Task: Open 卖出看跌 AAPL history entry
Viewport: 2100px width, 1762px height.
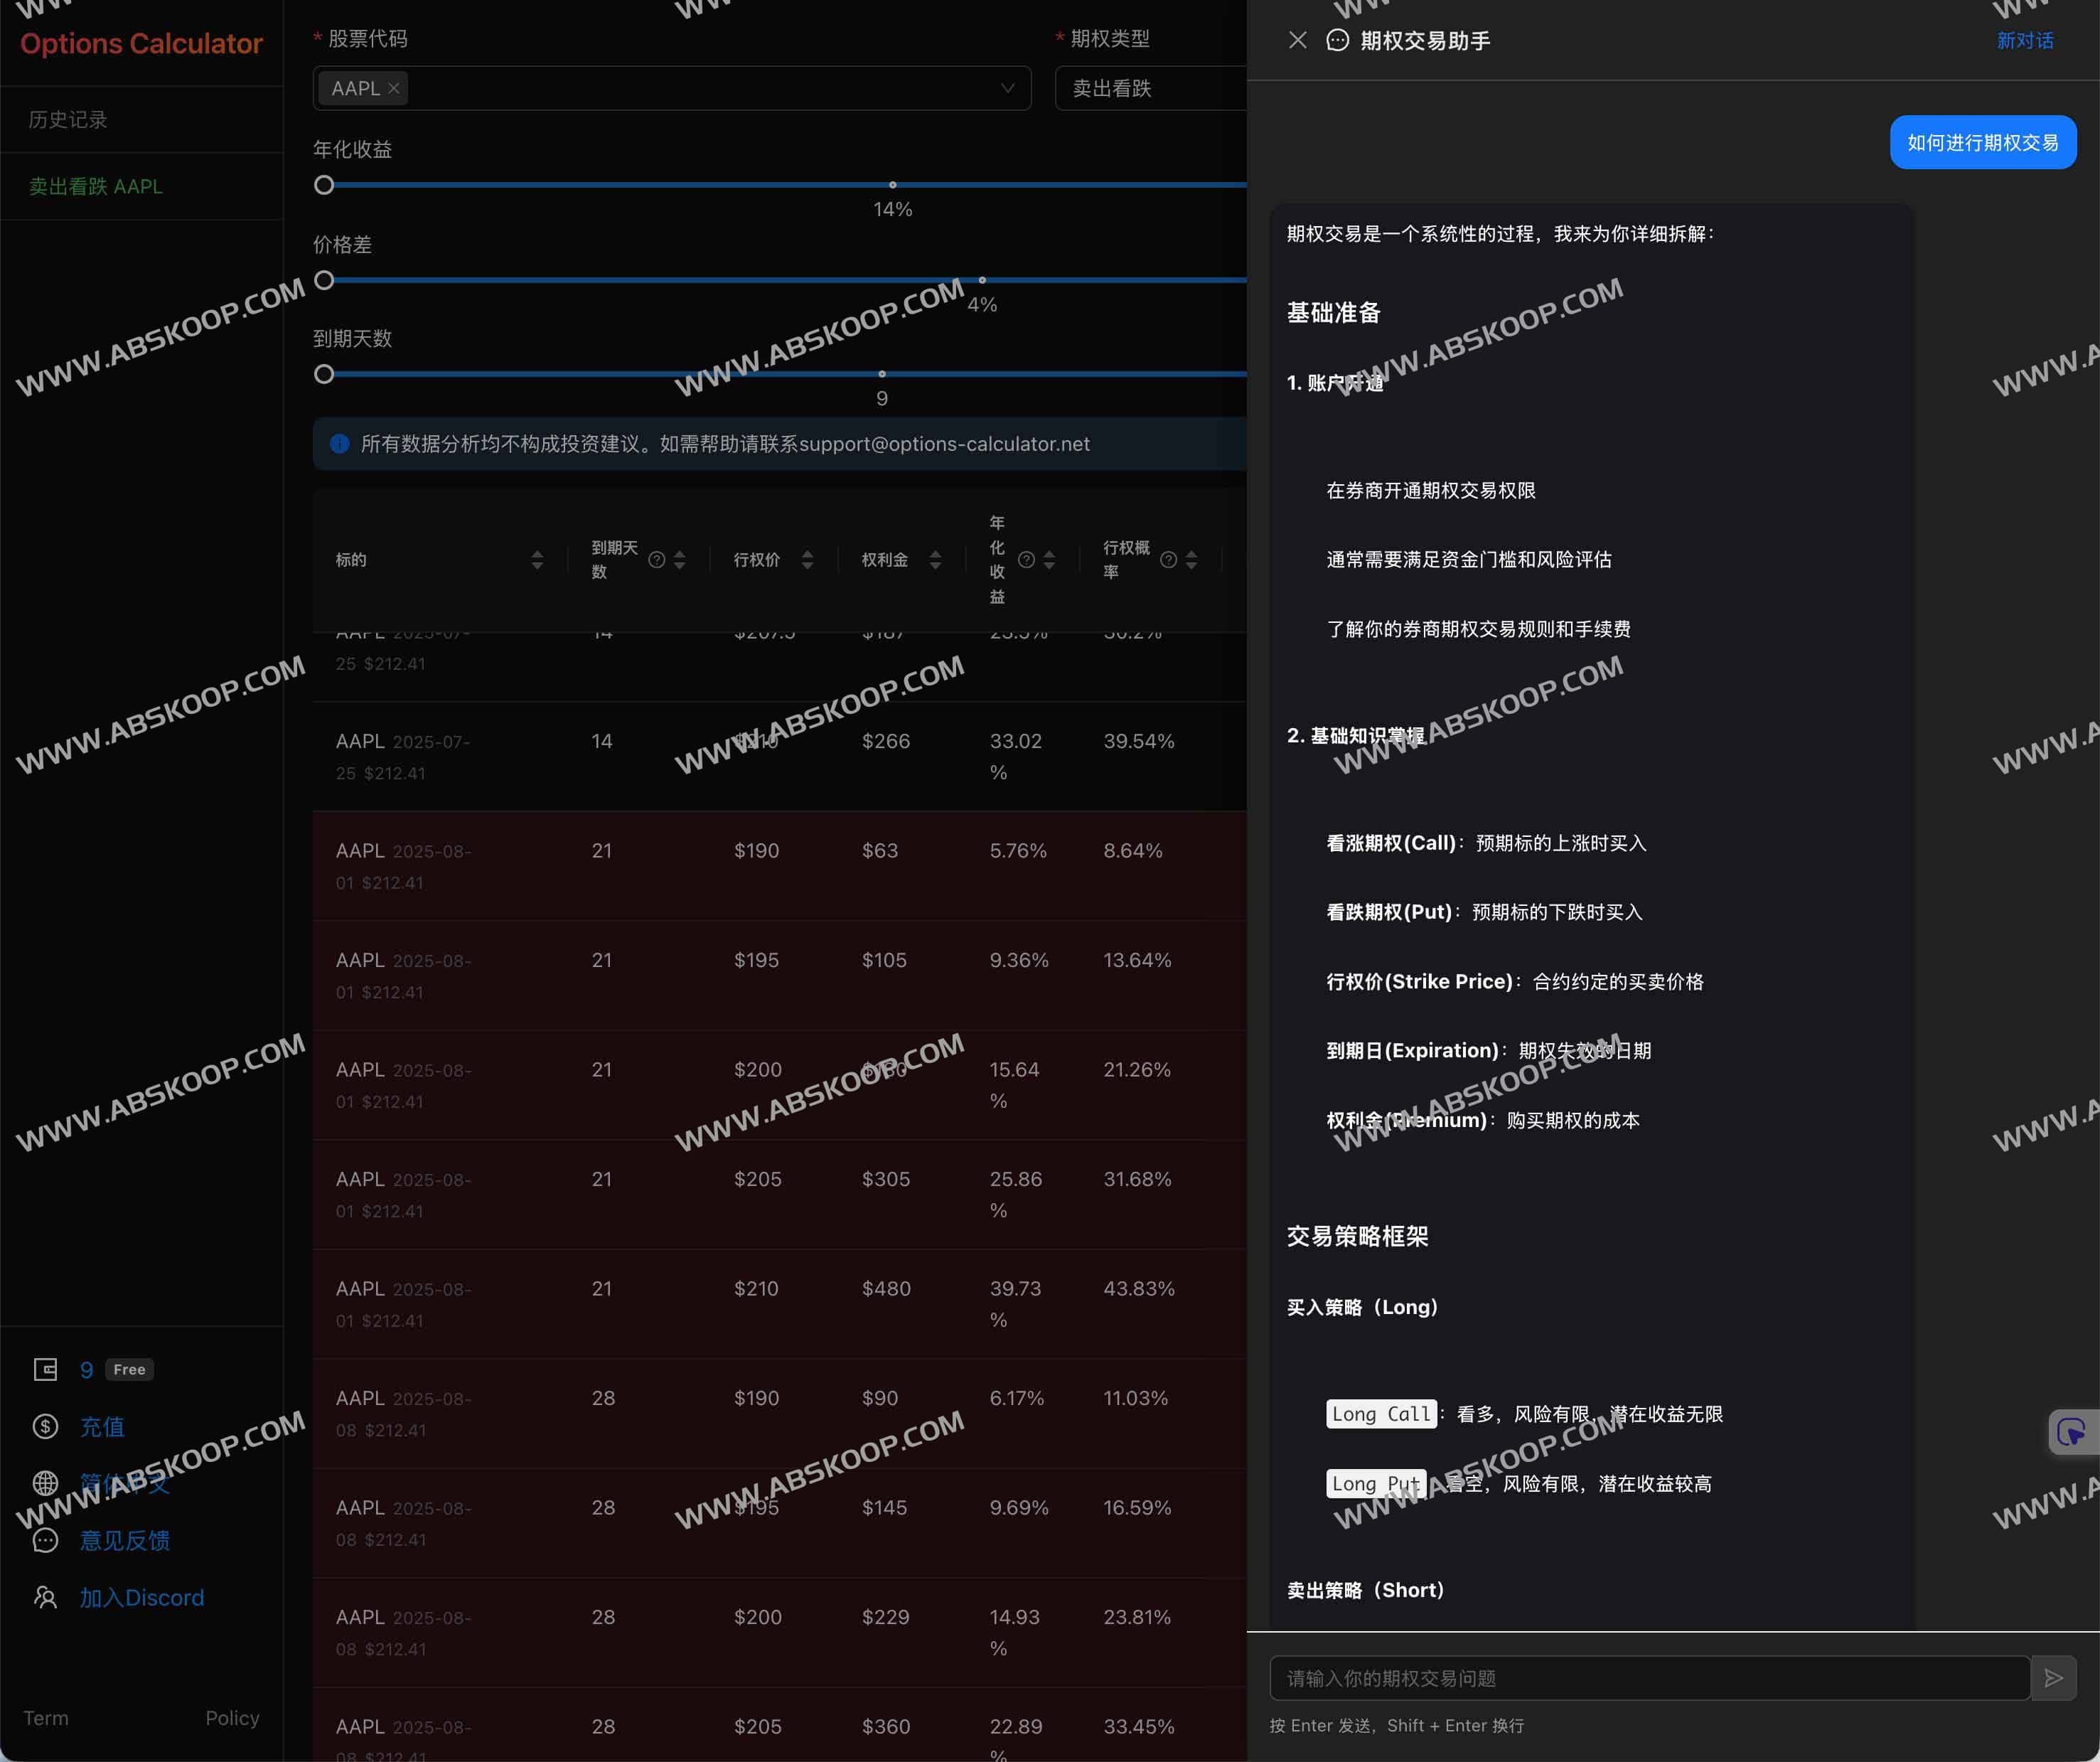Action: pos(96,186)
